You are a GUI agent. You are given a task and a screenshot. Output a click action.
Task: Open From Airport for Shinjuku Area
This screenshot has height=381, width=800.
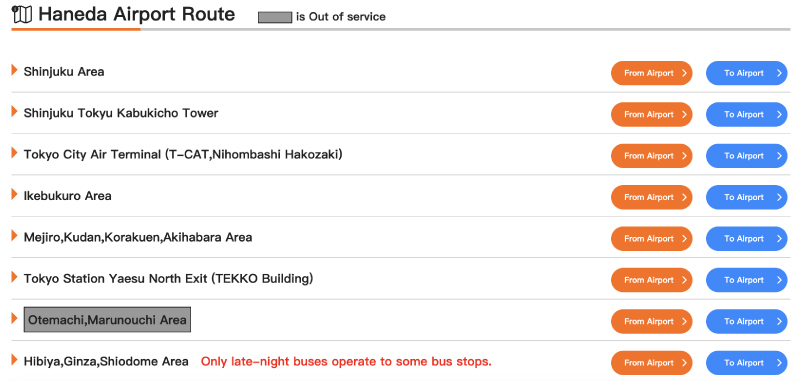pos(652,73)
